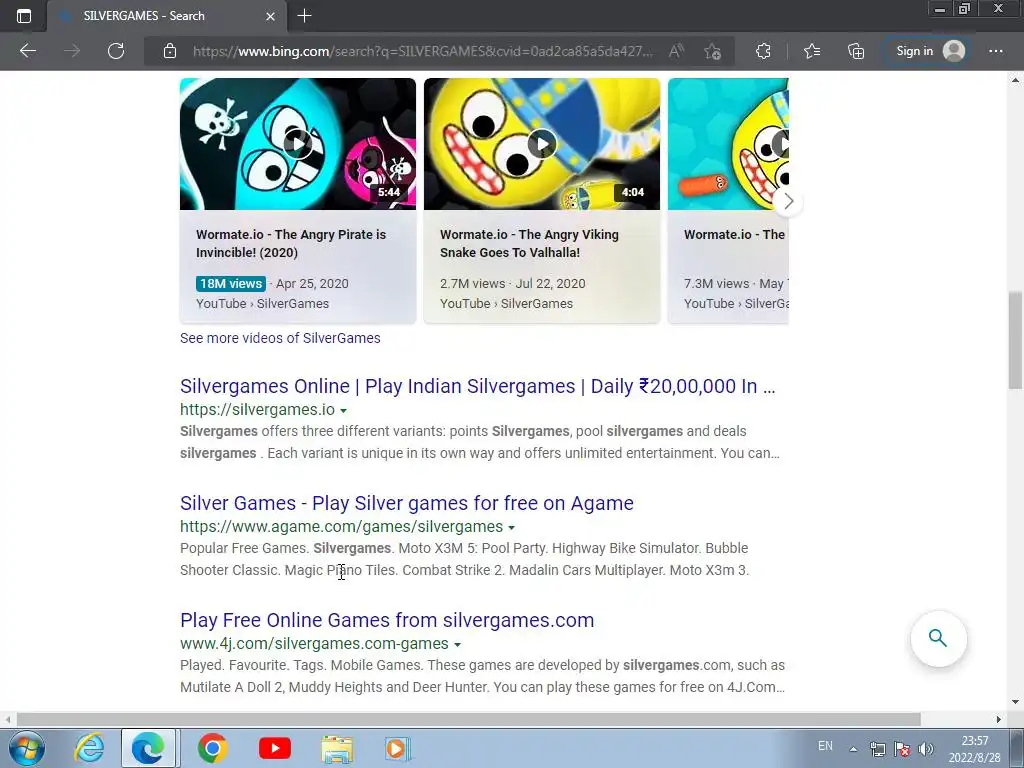Select Microsoft Edge taskbar icon
This screenshot has height=768, width=1024.
click(148, 748)
